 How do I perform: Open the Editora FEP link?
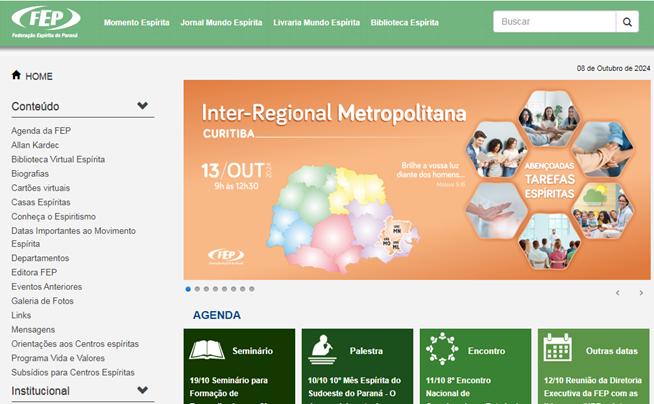click(x=34, y=272)
